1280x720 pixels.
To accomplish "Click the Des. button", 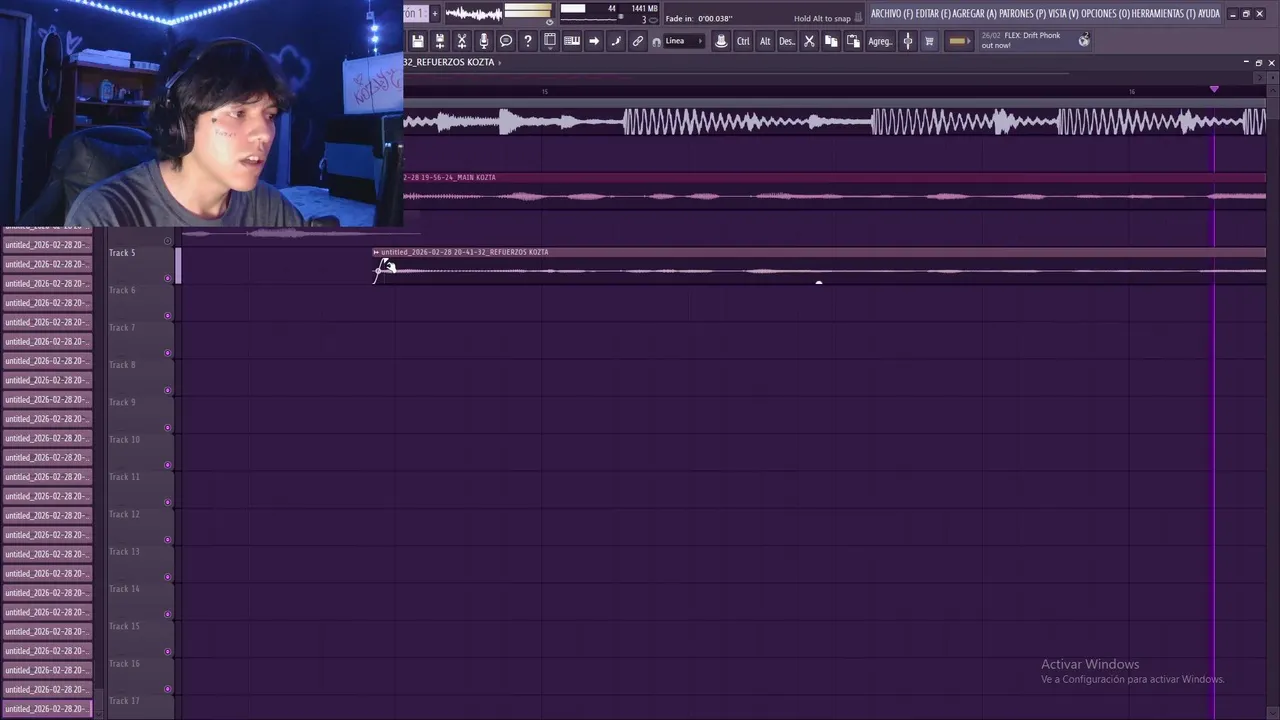I will coord(787,41).
